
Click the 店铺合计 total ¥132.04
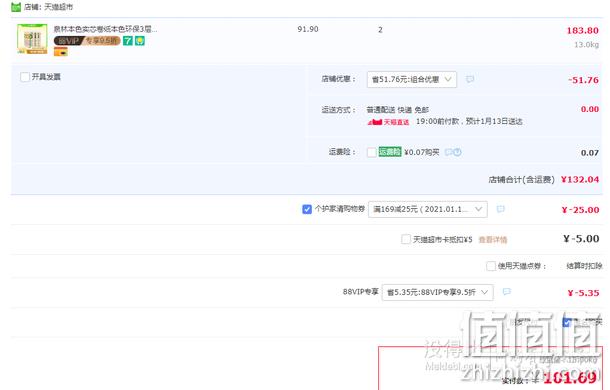click(580, 179)
